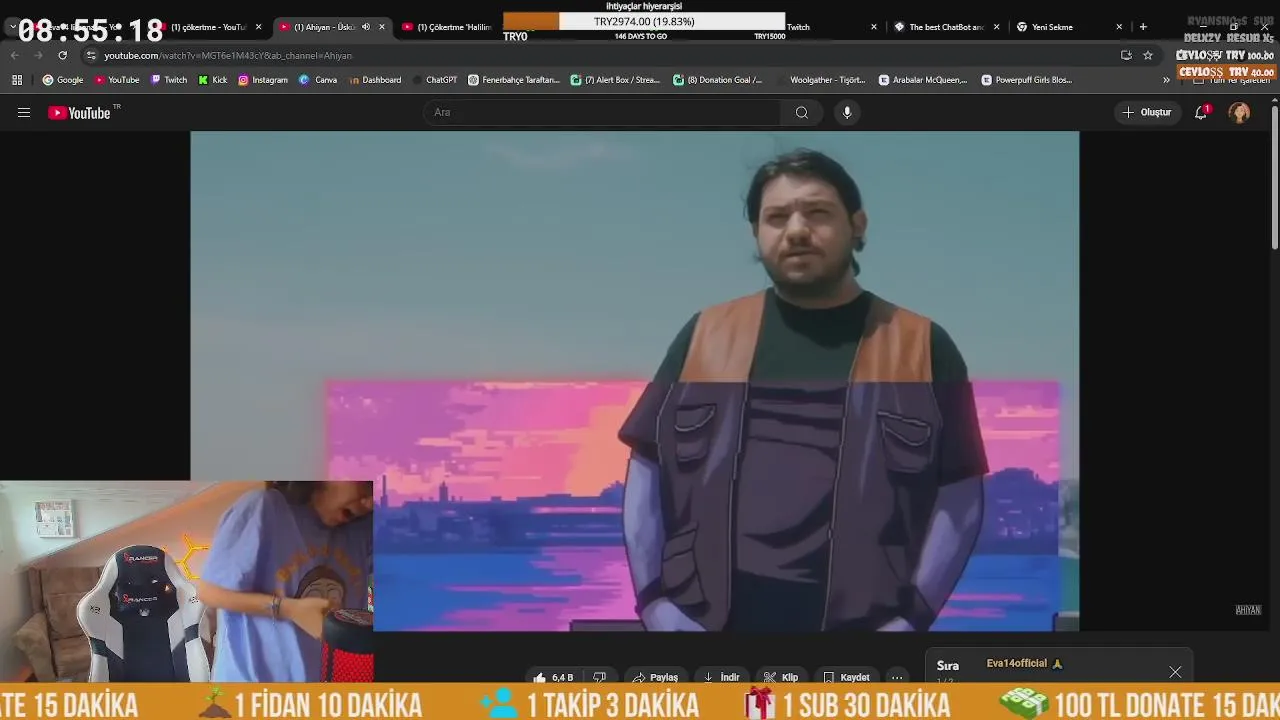Open the Powerpuff Girls Blossom bookmark

tap(1027, 80)
